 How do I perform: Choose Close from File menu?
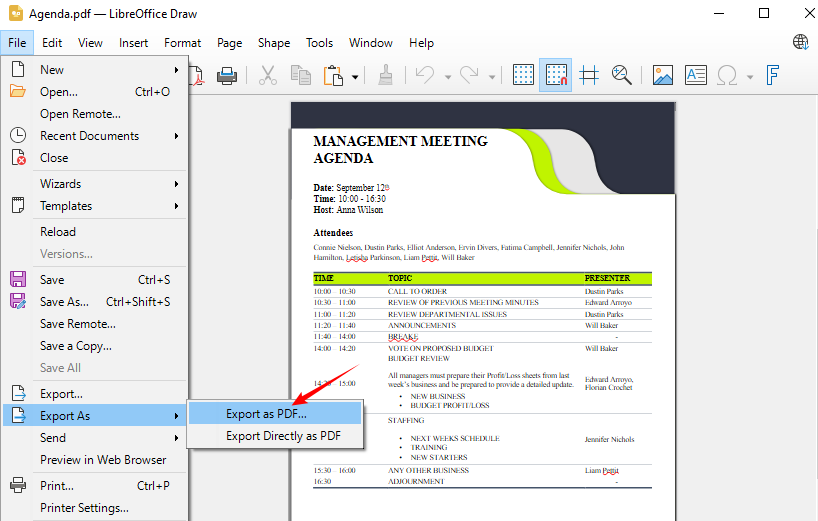click(94, 157)
